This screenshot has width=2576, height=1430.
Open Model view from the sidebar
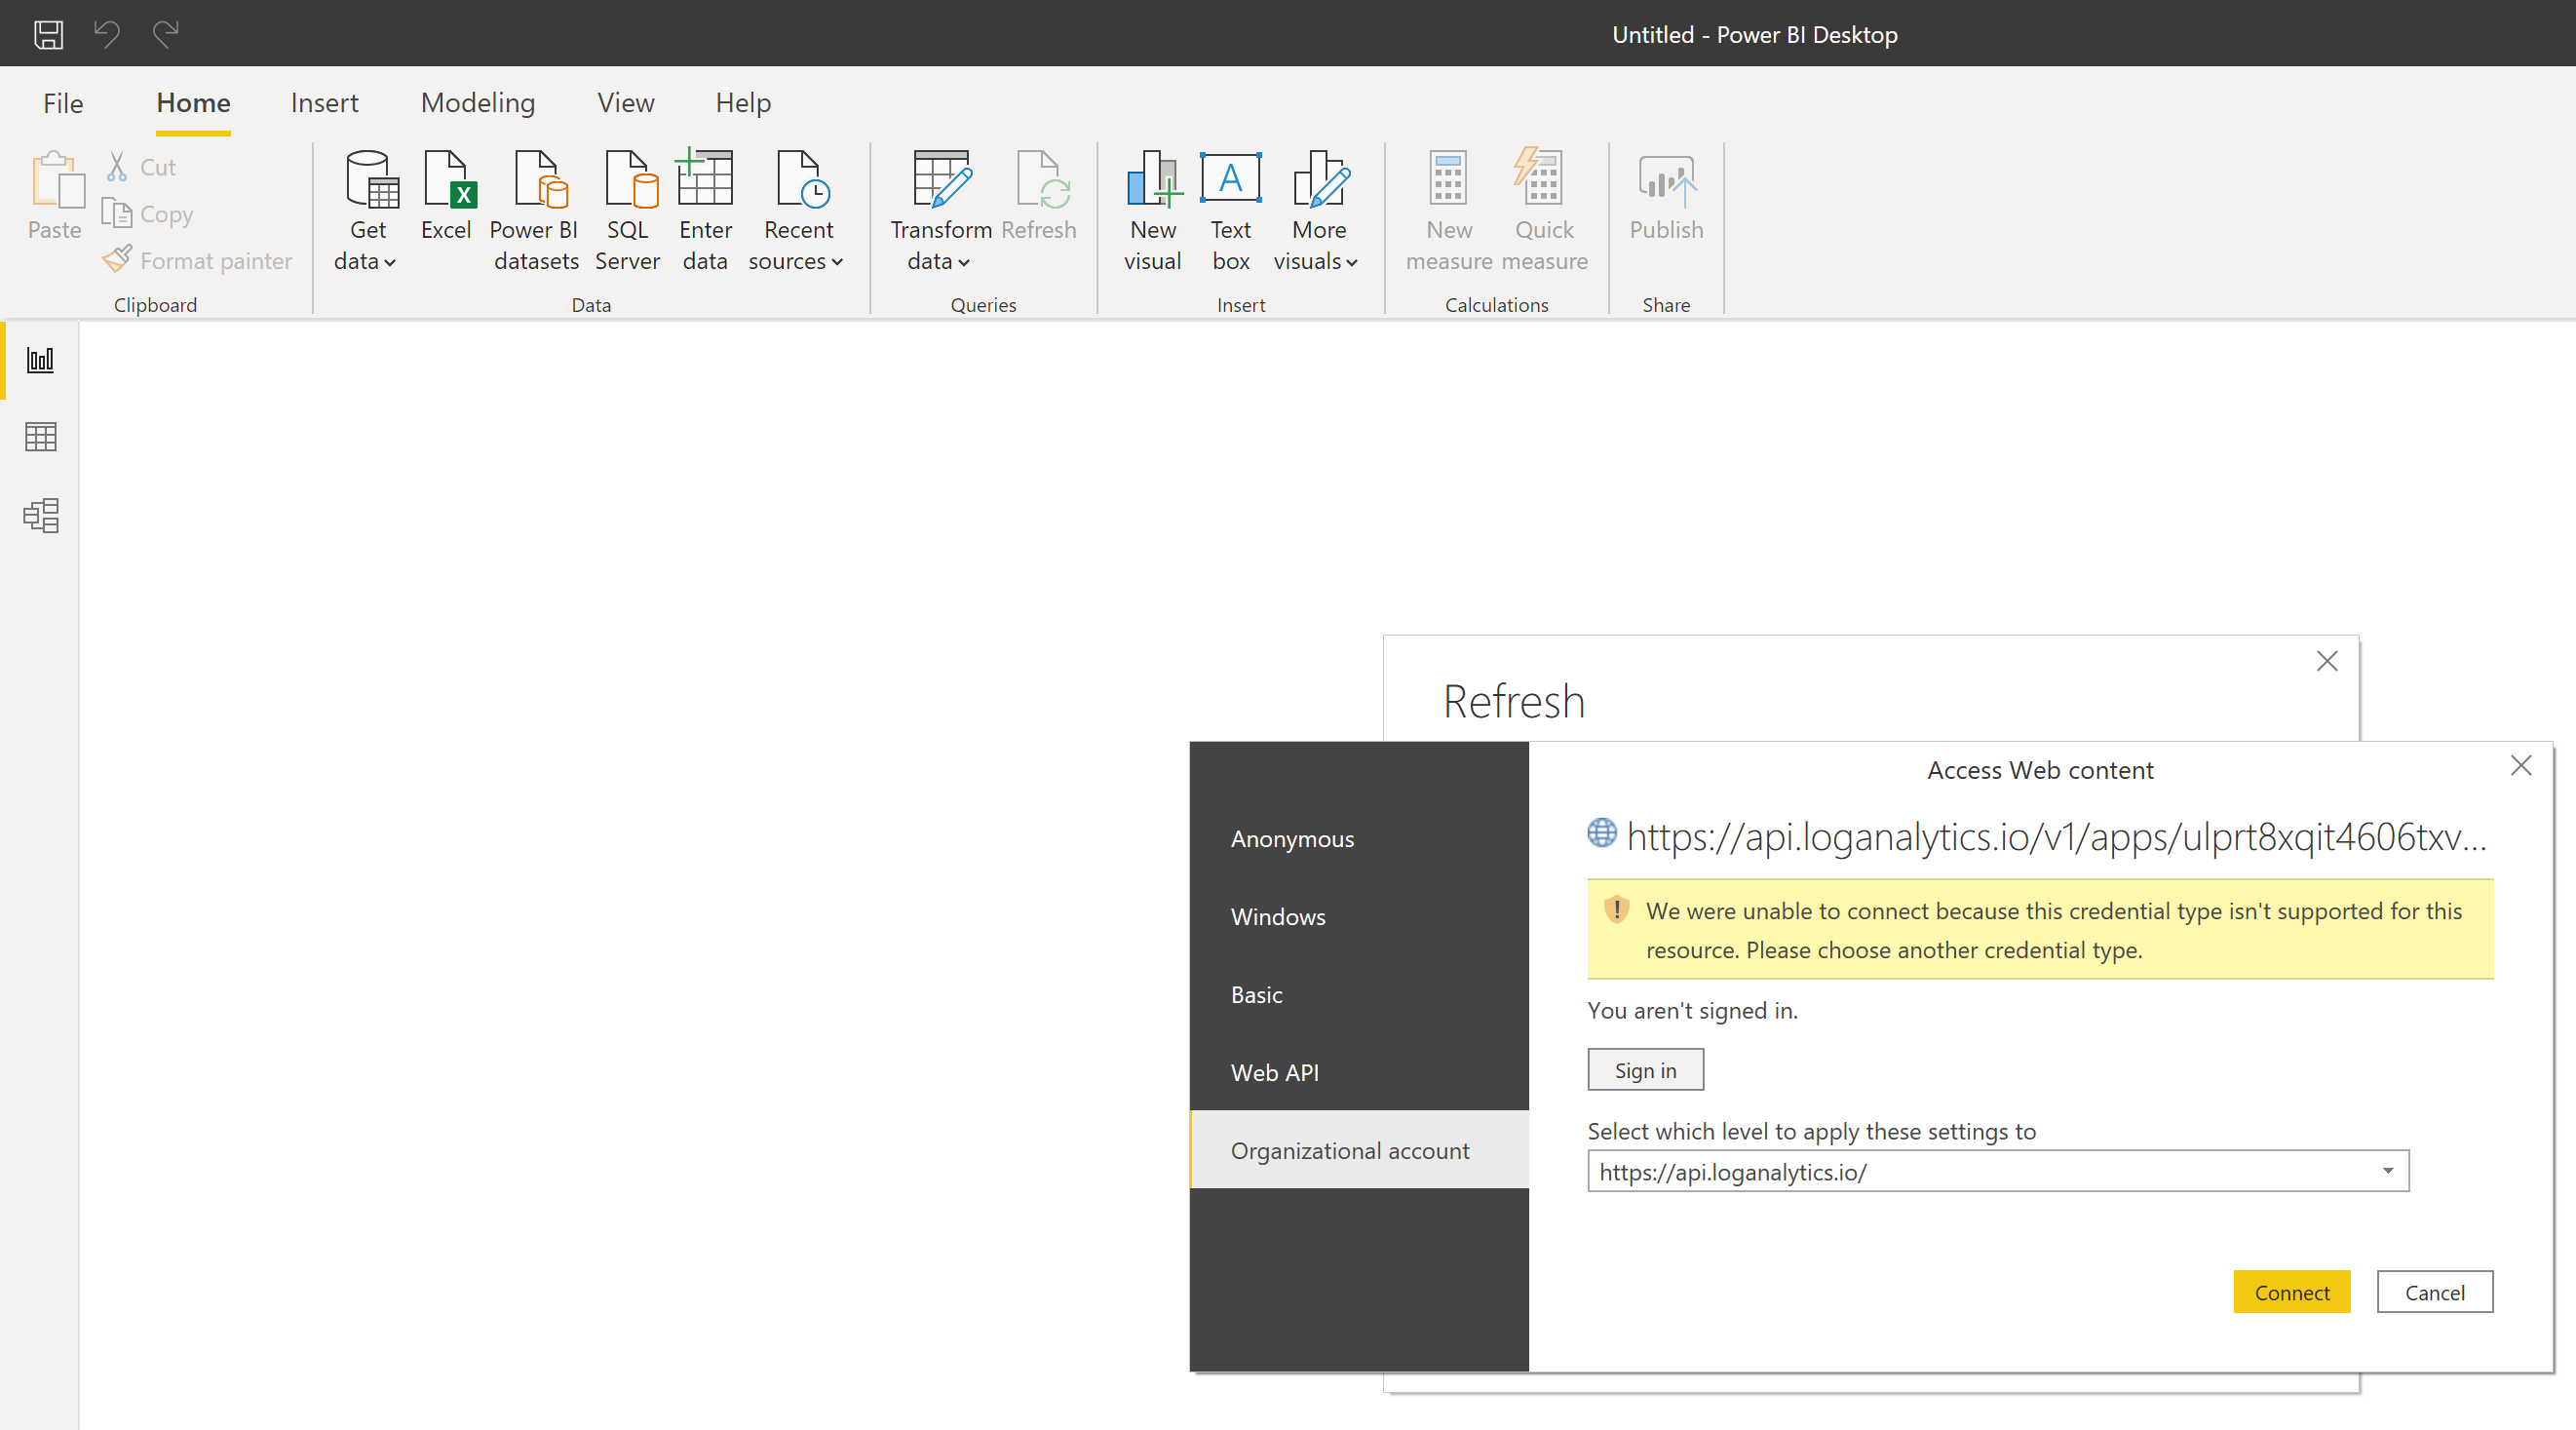[x=40, y=516]
